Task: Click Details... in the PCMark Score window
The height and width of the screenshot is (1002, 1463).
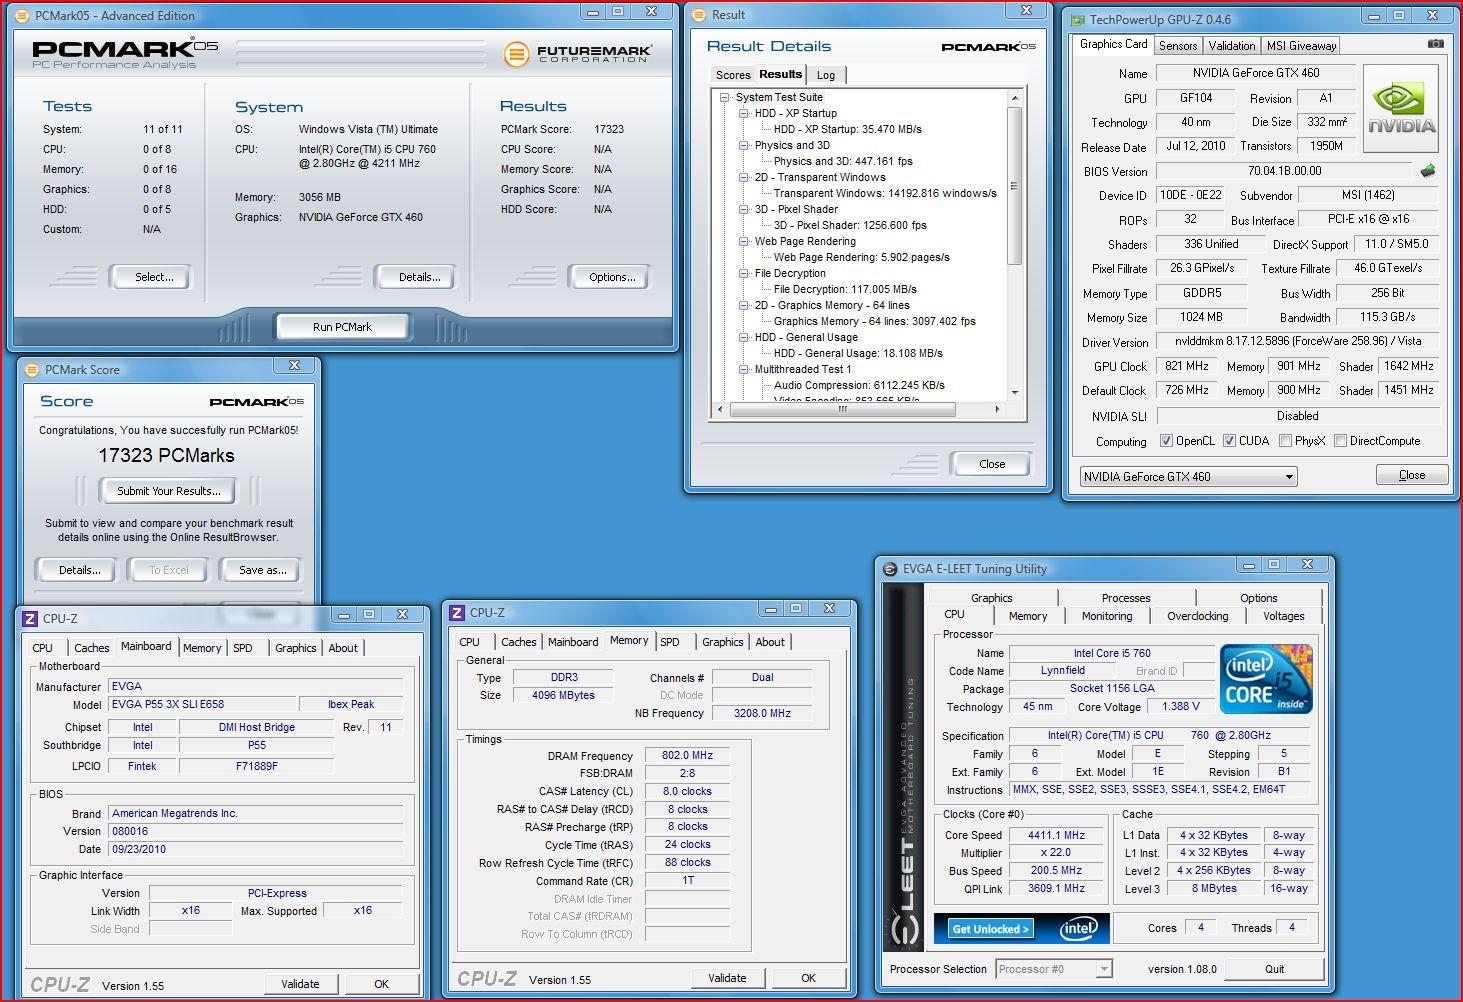Action: coord(79,570)
